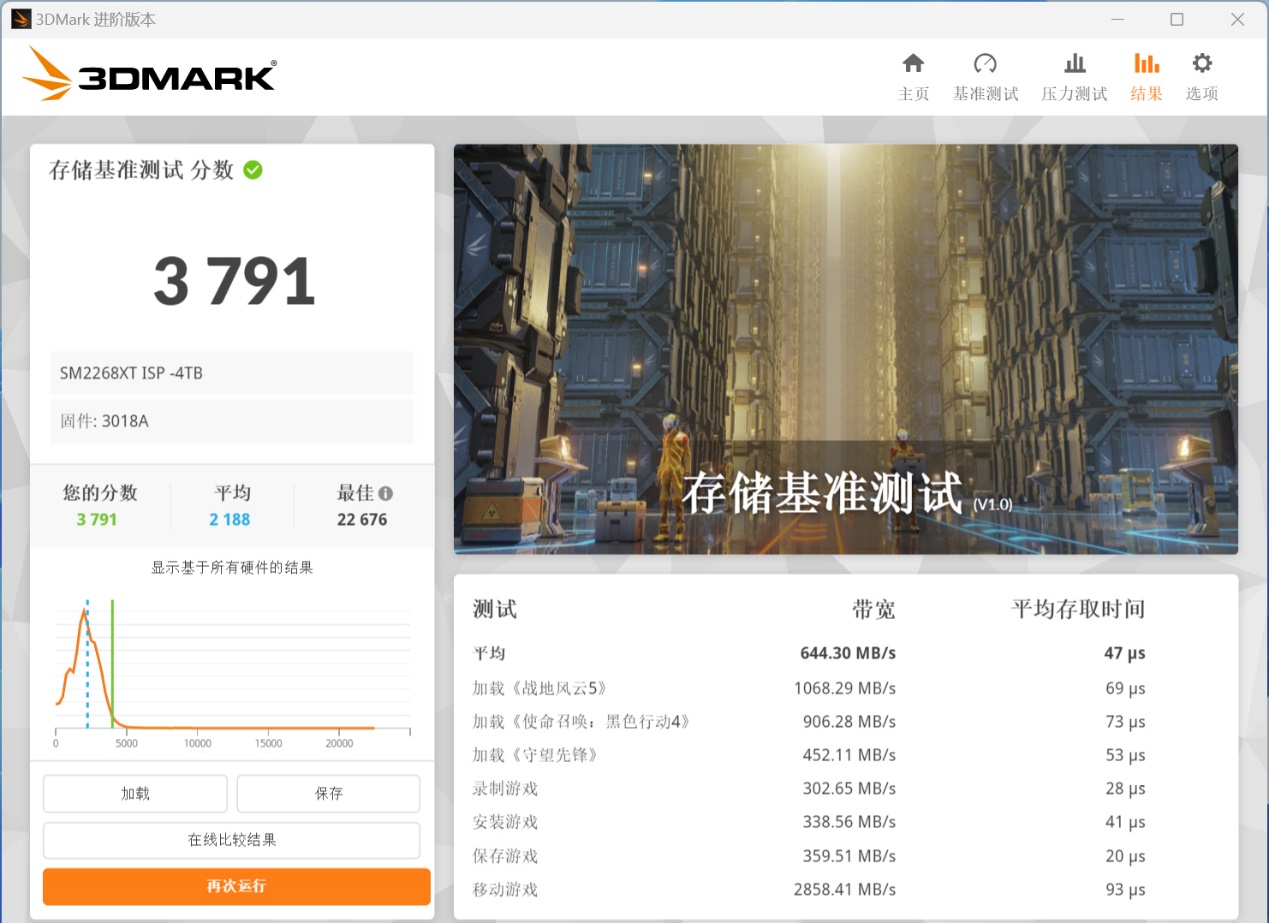
Task: Click the 平均存取时间 column header
Action: click(1078, 609)
